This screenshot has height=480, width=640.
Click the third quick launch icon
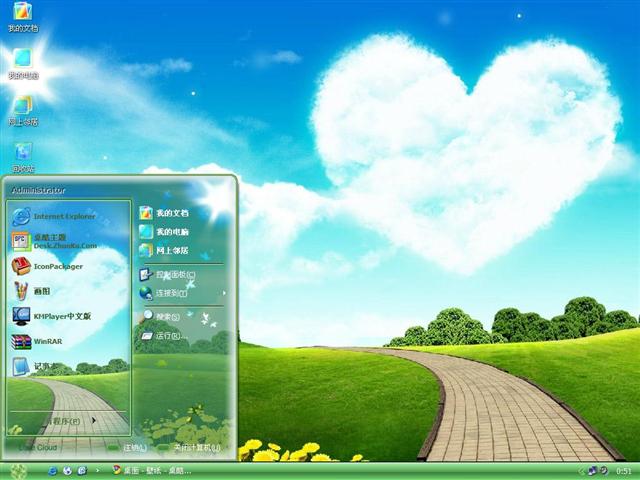[82, 471]
